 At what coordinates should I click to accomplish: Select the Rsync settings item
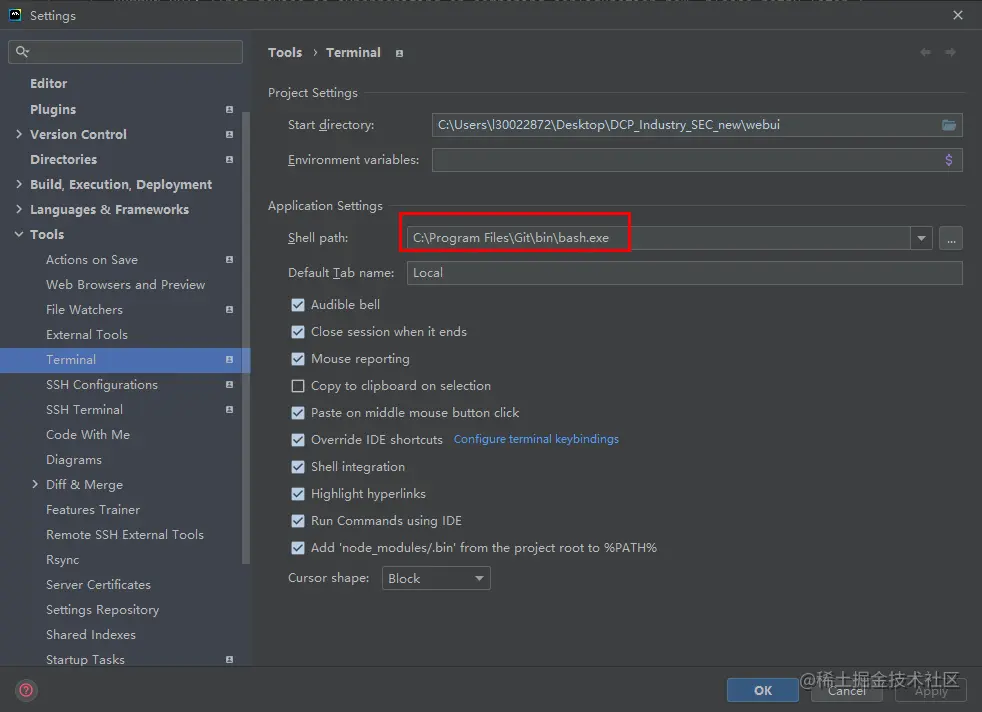click(x=62, y=560)
